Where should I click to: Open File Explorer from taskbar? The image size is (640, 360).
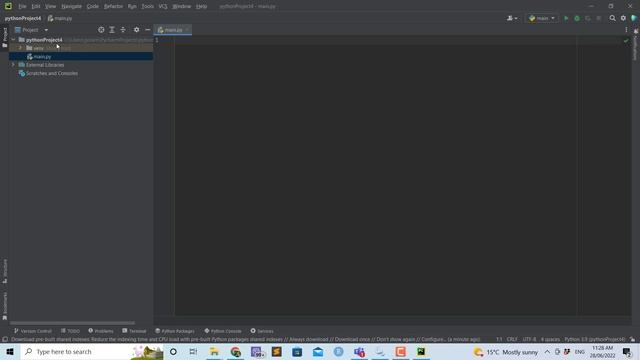coord(214,351)
